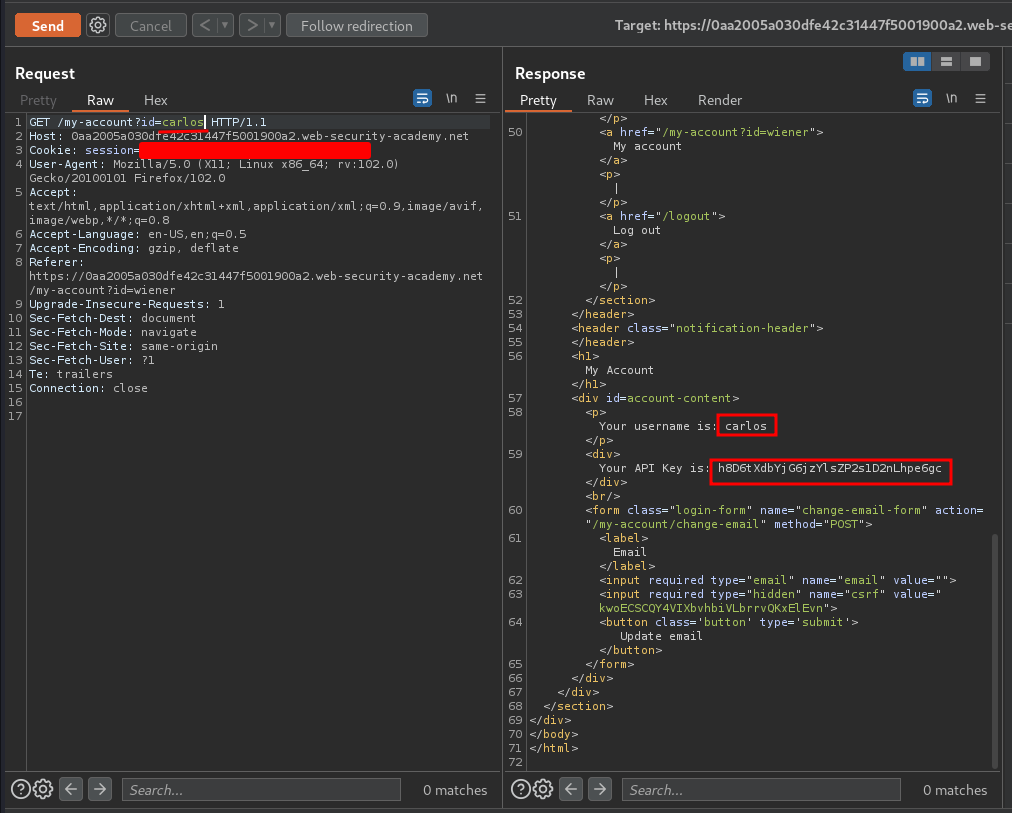Open request settings gear beside Send
The width and height of the screenshot is (1012, 813).
tap(98, 26)
